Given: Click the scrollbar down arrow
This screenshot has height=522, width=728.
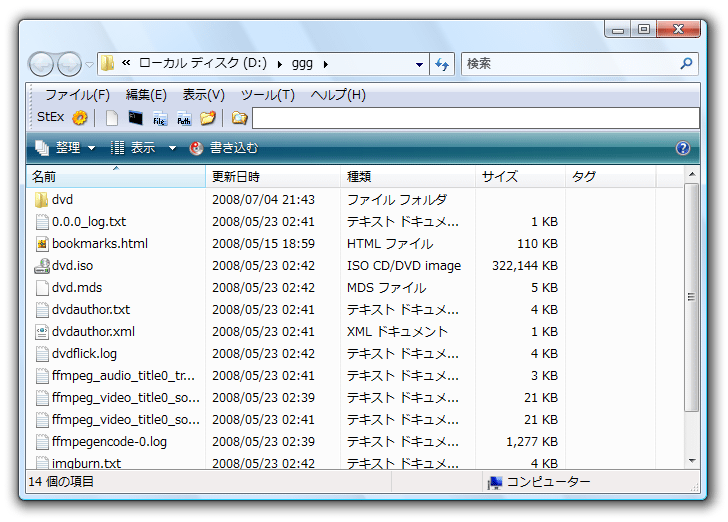Looking at the screenshot, I should (x=692, y=461).
